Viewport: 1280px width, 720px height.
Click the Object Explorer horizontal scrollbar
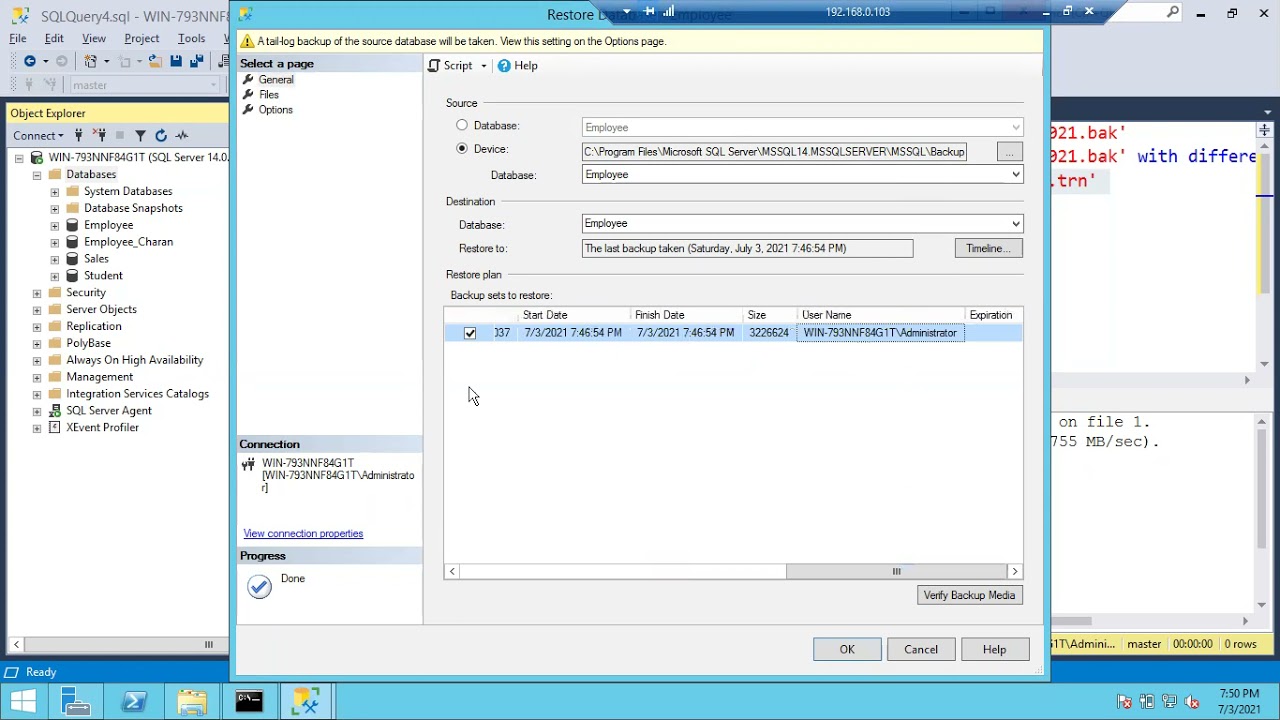click(119, 645)
